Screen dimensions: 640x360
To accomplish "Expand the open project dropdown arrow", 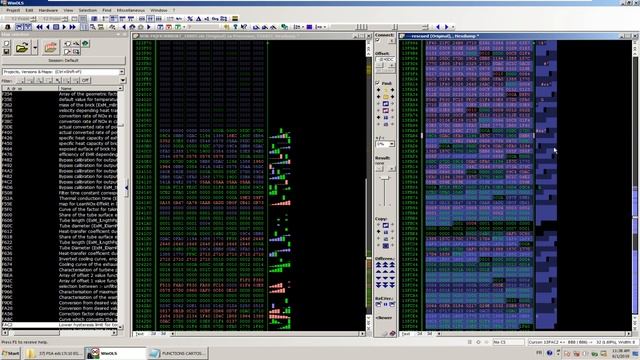I will tap(35, 48).
